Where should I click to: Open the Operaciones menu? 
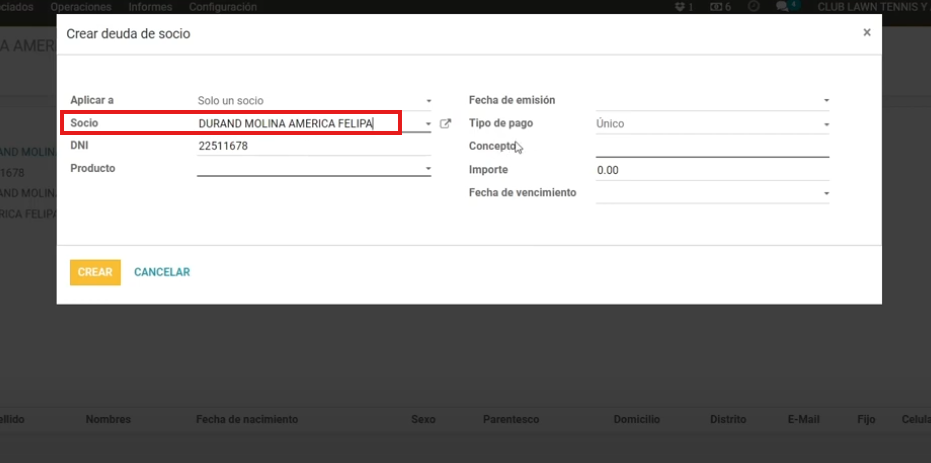pos(80,7)
